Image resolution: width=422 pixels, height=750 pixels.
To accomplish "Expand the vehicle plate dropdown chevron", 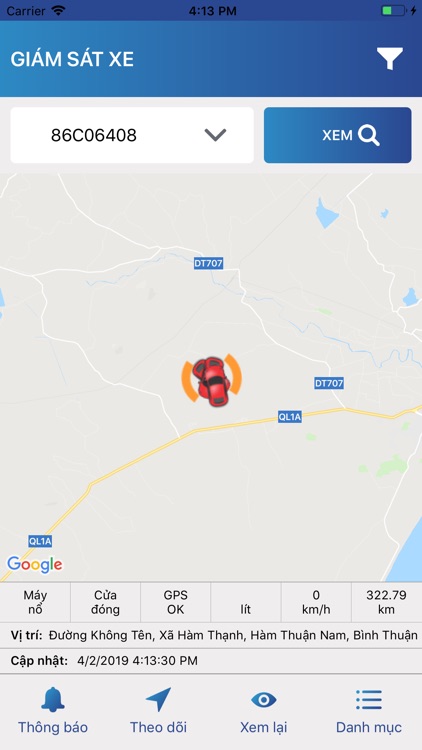I will point(215,135).
